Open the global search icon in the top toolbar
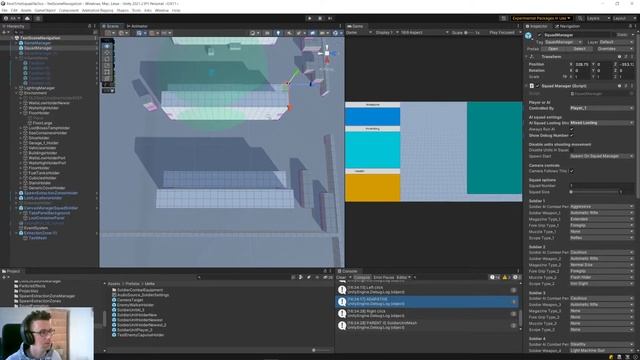 (580, 18)
